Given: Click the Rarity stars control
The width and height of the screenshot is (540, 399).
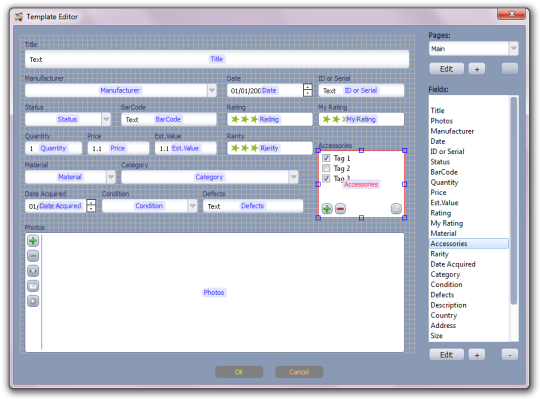Looking at the screenshot, I should pos(270,148).
